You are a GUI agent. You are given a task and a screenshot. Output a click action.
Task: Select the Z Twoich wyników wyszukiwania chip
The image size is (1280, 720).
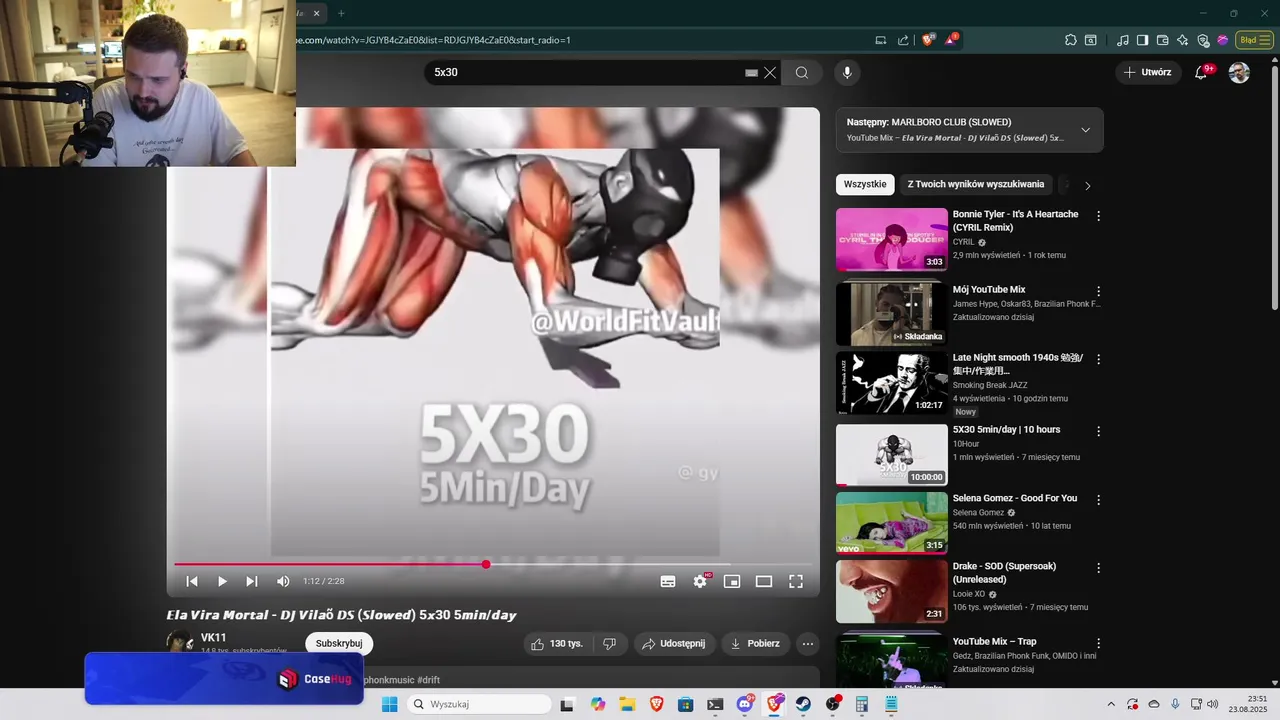point(976,184)
